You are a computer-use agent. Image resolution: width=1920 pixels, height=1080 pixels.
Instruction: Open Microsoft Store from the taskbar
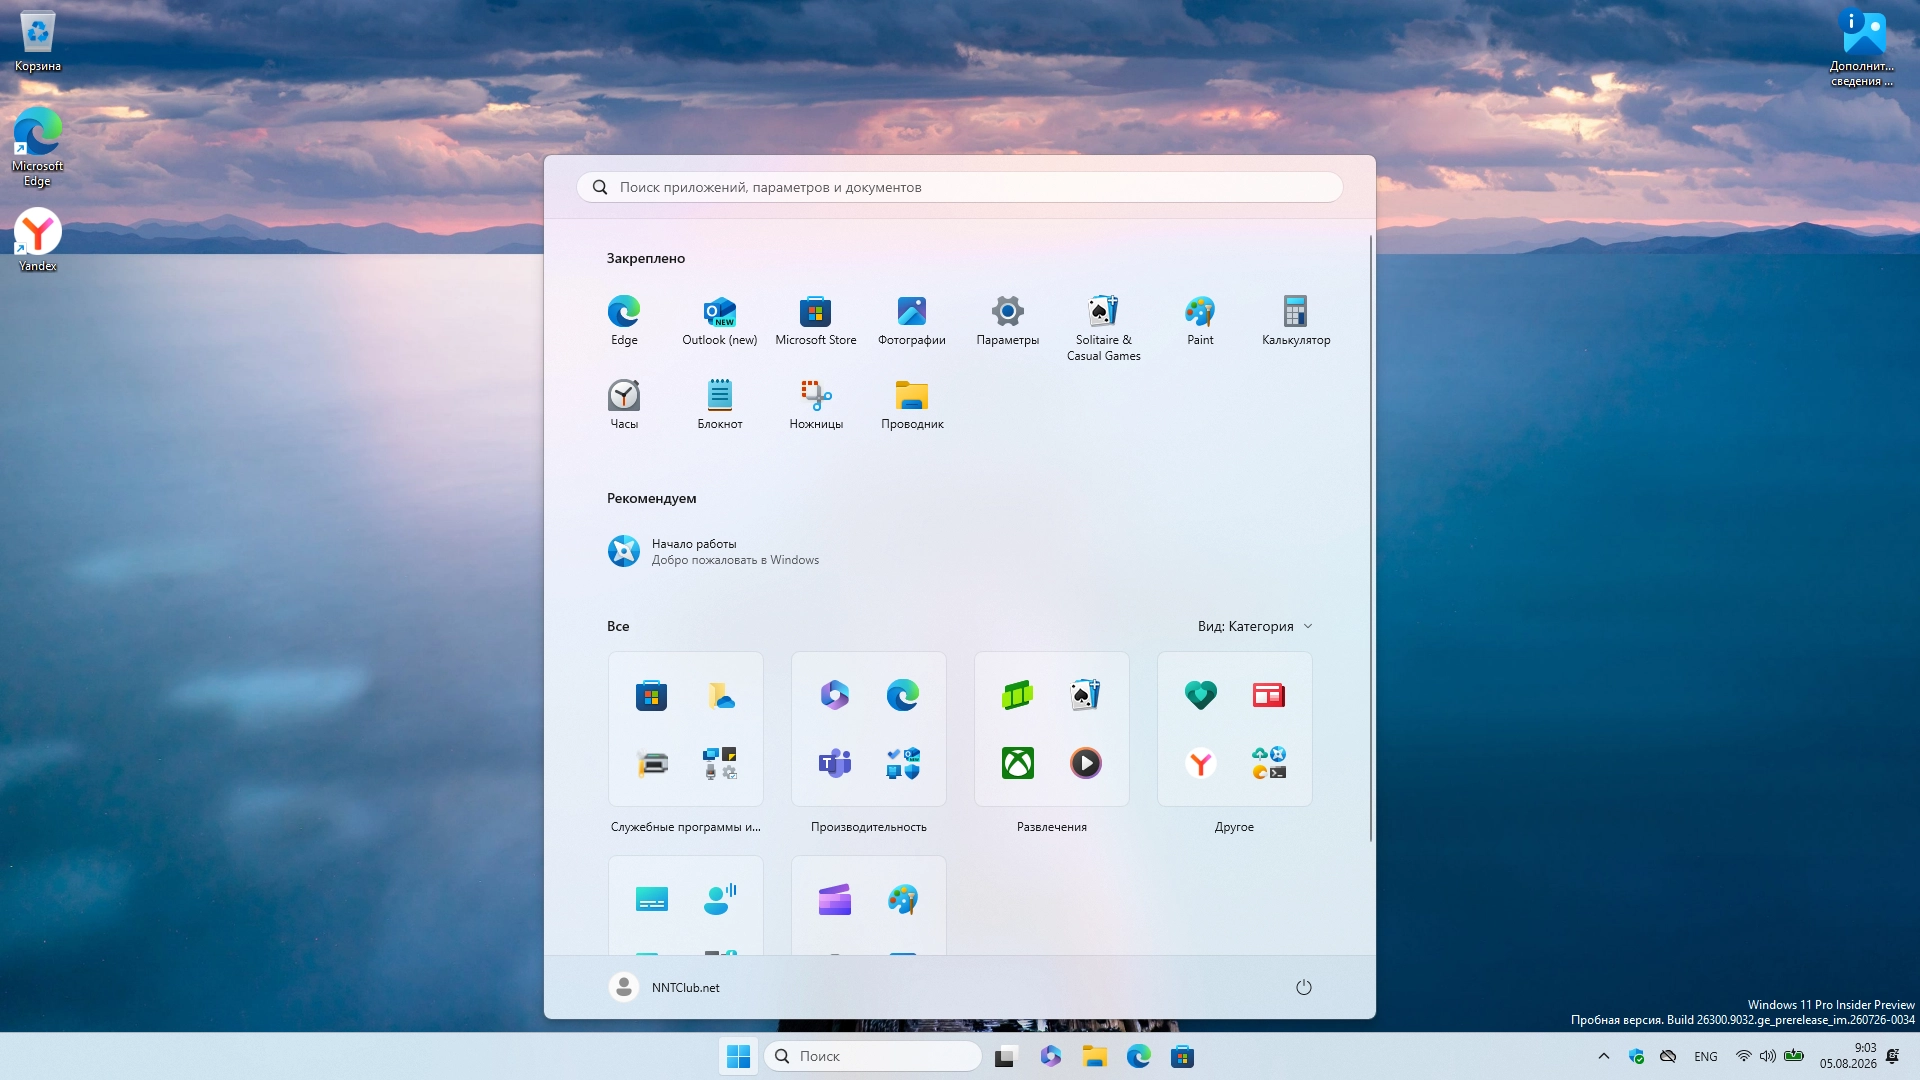click(1182, 1056)
